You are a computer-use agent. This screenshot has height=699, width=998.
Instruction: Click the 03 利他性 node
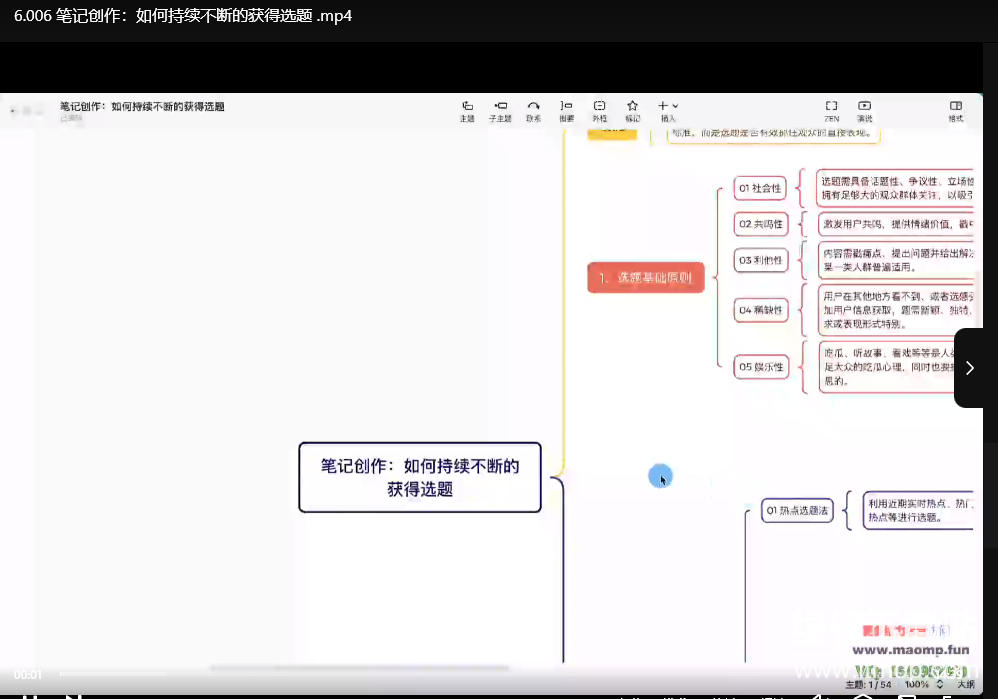[760, 261]
